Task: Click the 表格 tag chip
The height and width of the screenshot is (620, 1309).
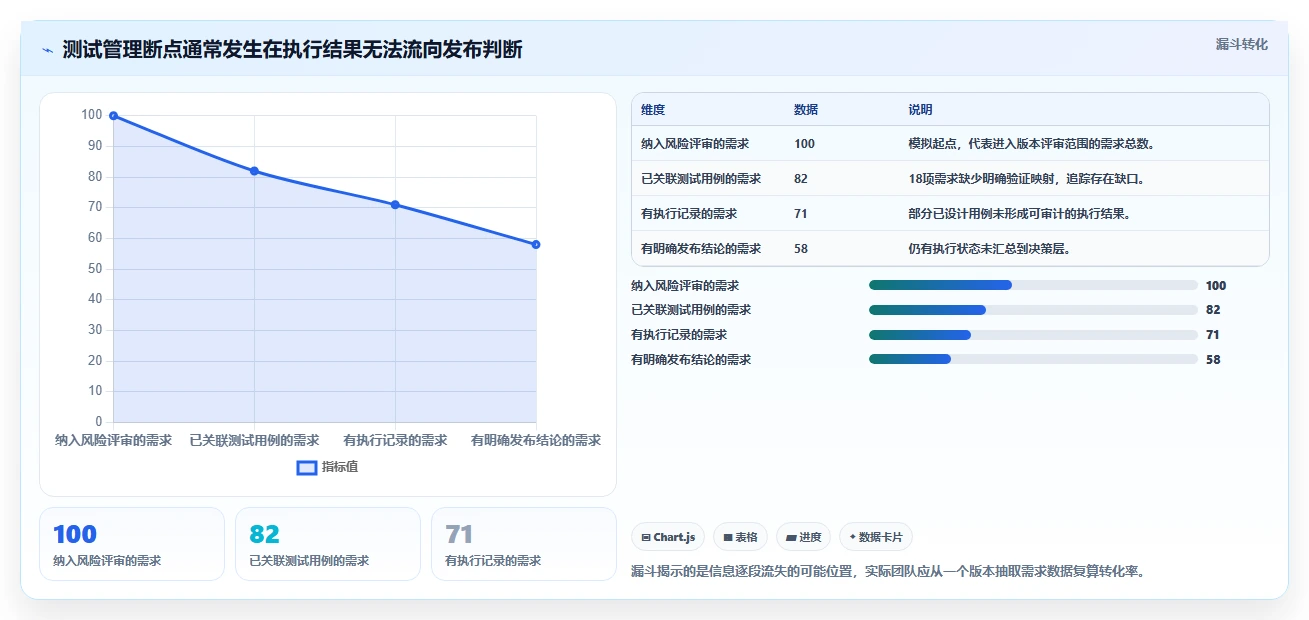Action: 740,537
